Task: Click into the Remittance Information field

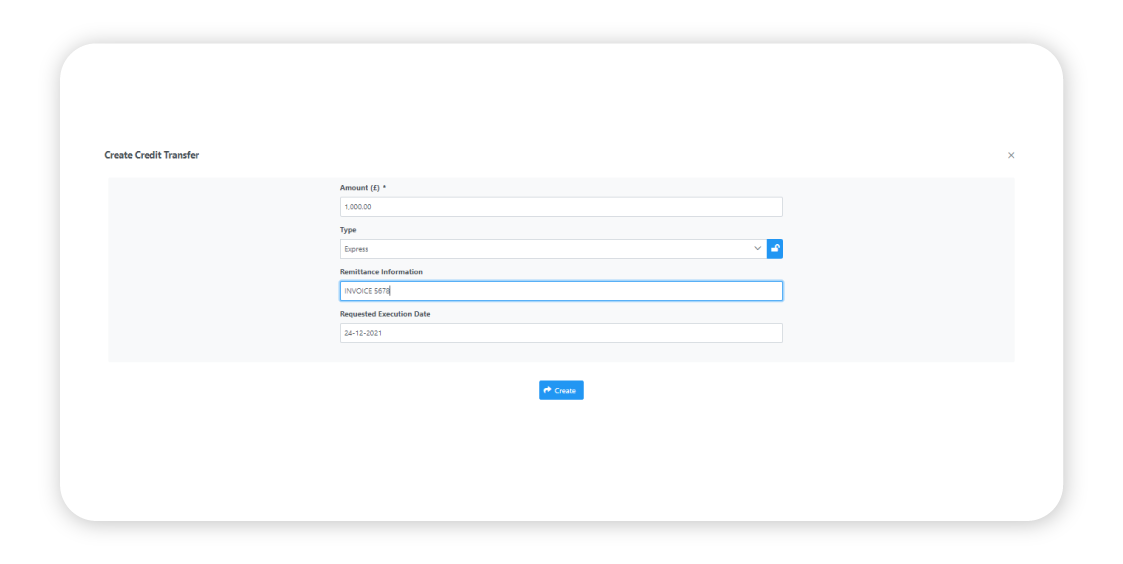Action: pyautogui.click(x=560, y=291)
